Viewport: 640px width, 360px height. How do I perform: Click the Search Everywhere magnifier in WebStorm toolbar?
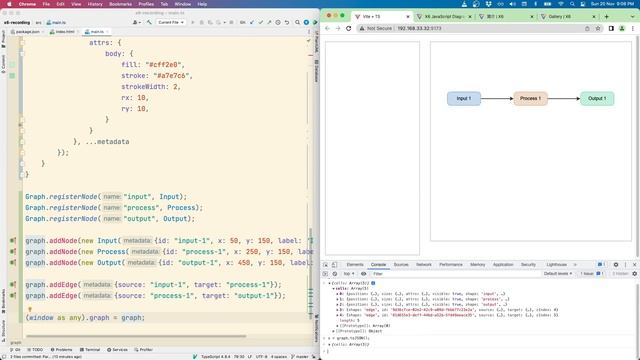pos(298,22)
